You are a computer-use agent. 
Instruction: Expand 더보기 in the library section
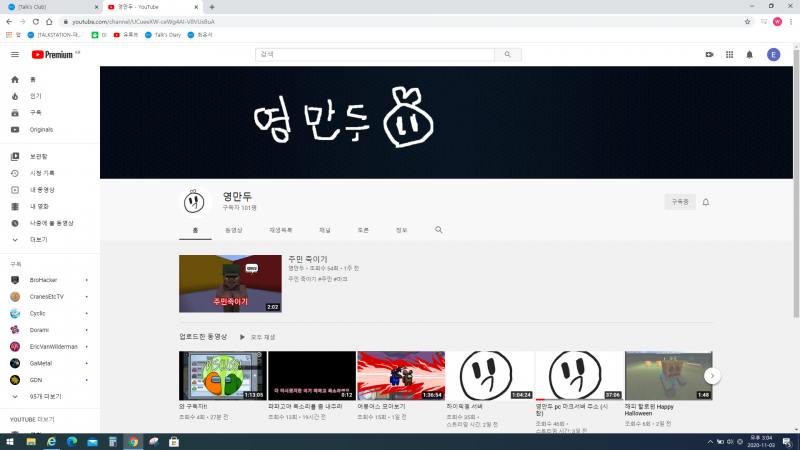coord(38,240)
